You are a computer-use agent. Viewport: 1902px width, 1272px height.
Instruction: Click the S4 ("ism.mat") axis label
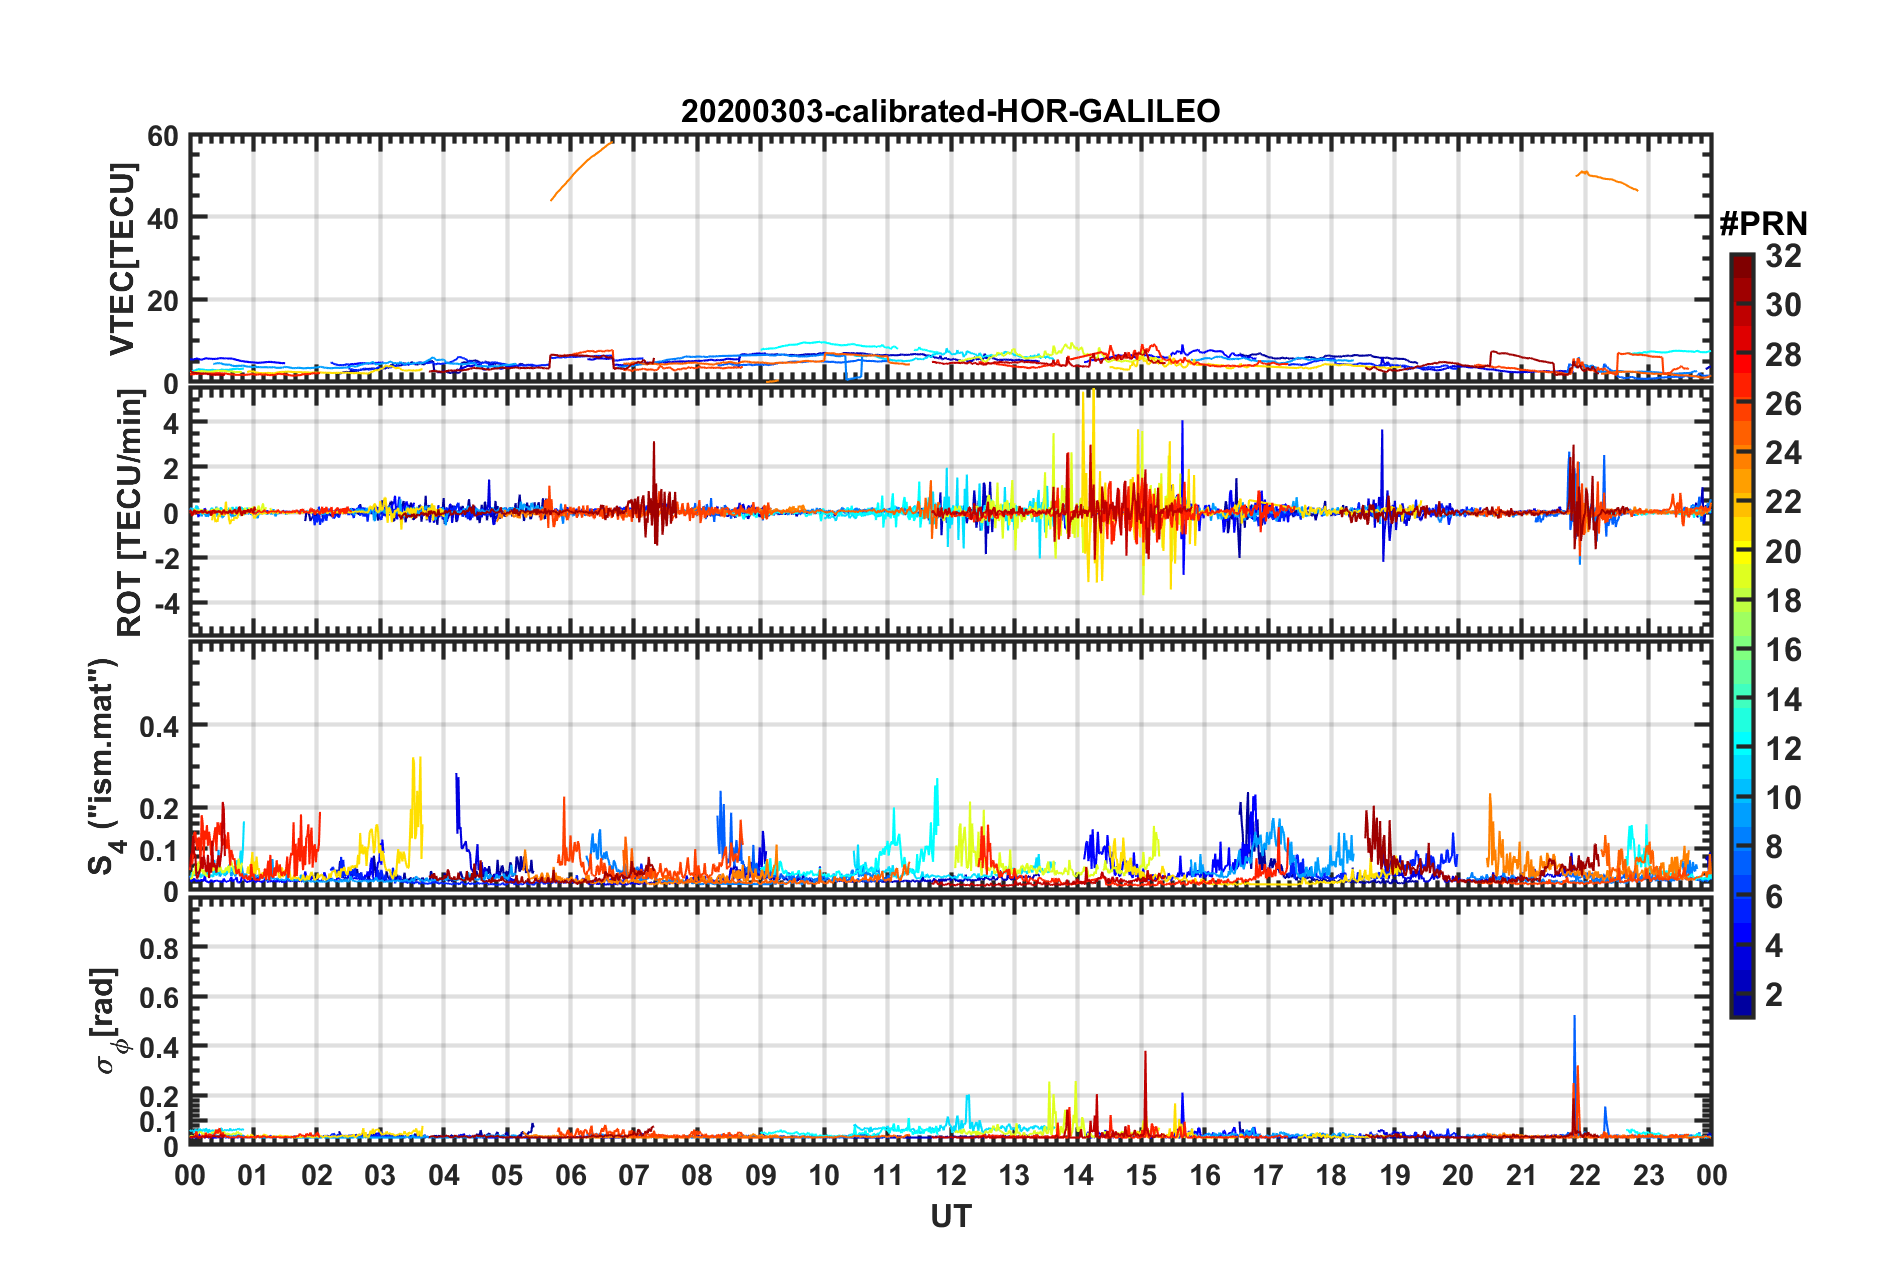click(x=104, y=766)
